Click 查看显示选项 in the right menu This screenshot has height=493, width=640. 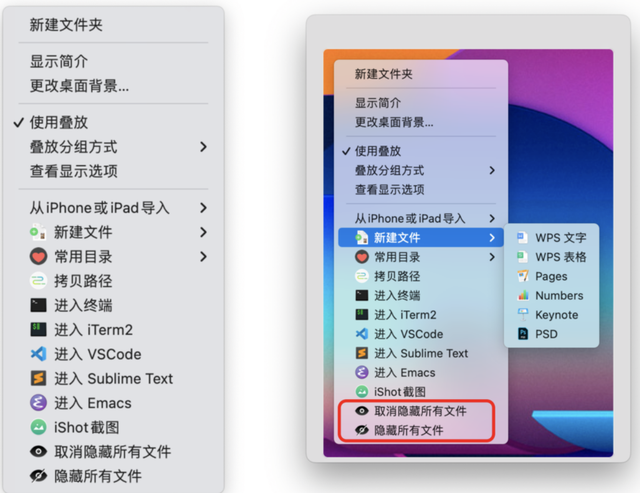pos(389,189)
